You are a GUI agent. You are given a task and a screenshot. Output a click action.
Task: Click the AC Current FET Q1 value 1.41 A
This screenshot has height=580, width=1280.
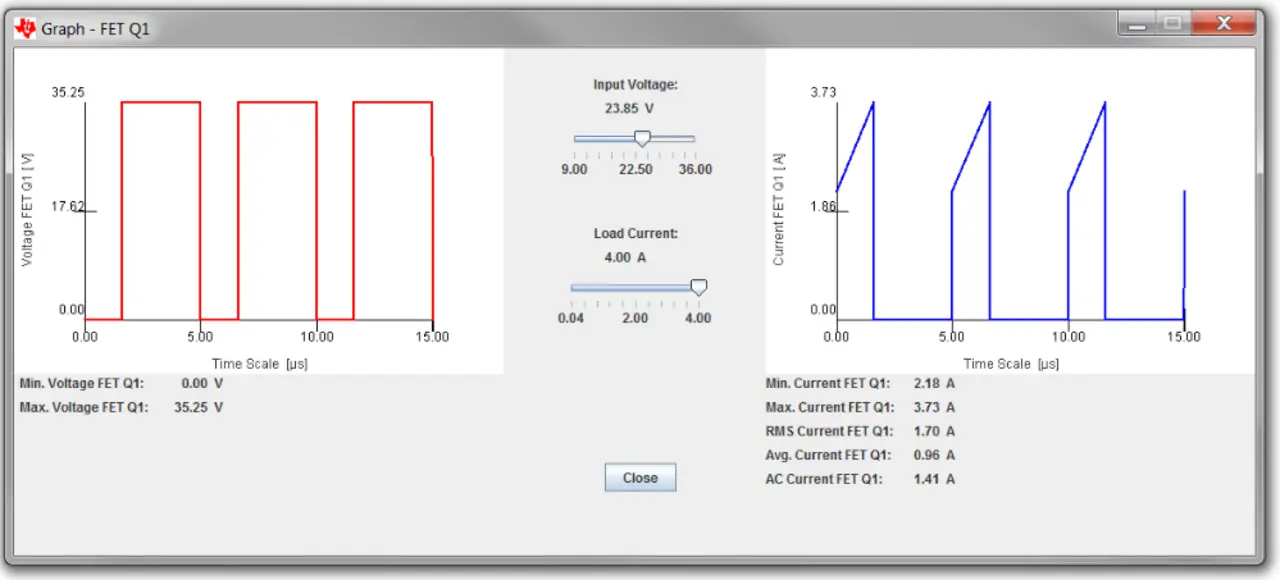[934, 480]
